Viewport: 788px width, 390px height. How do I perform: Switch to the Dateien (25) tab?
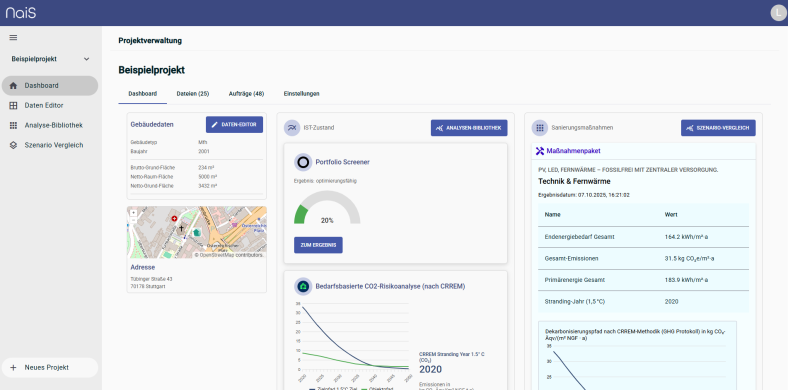[192, 94]
